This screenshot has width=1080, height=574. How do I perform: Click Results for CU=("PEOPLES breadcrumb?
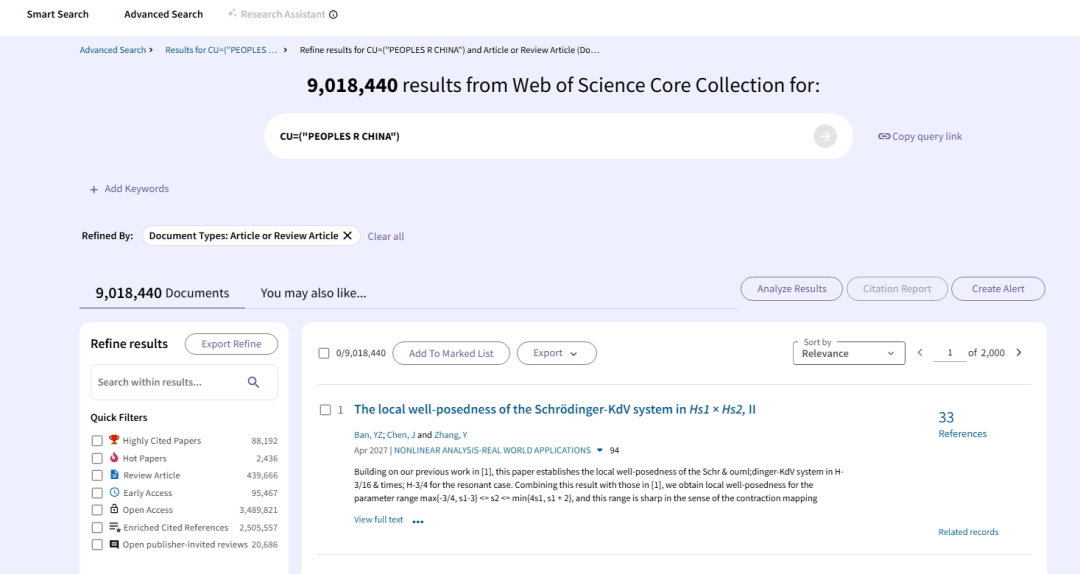click(221, 50)
